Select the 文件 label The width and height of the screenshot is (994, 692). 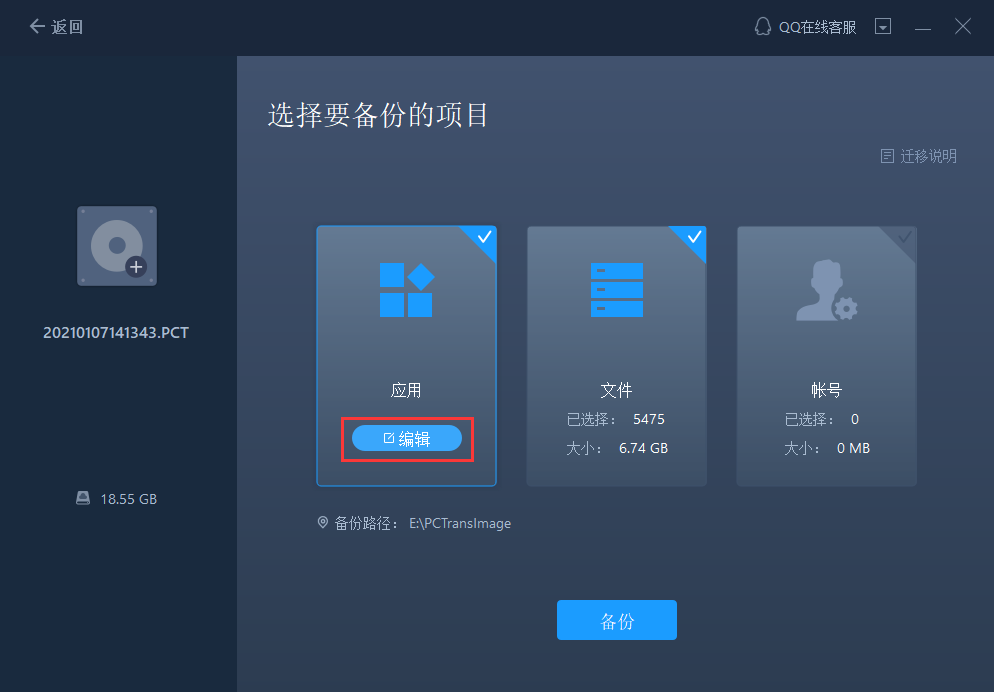(616, 390)
